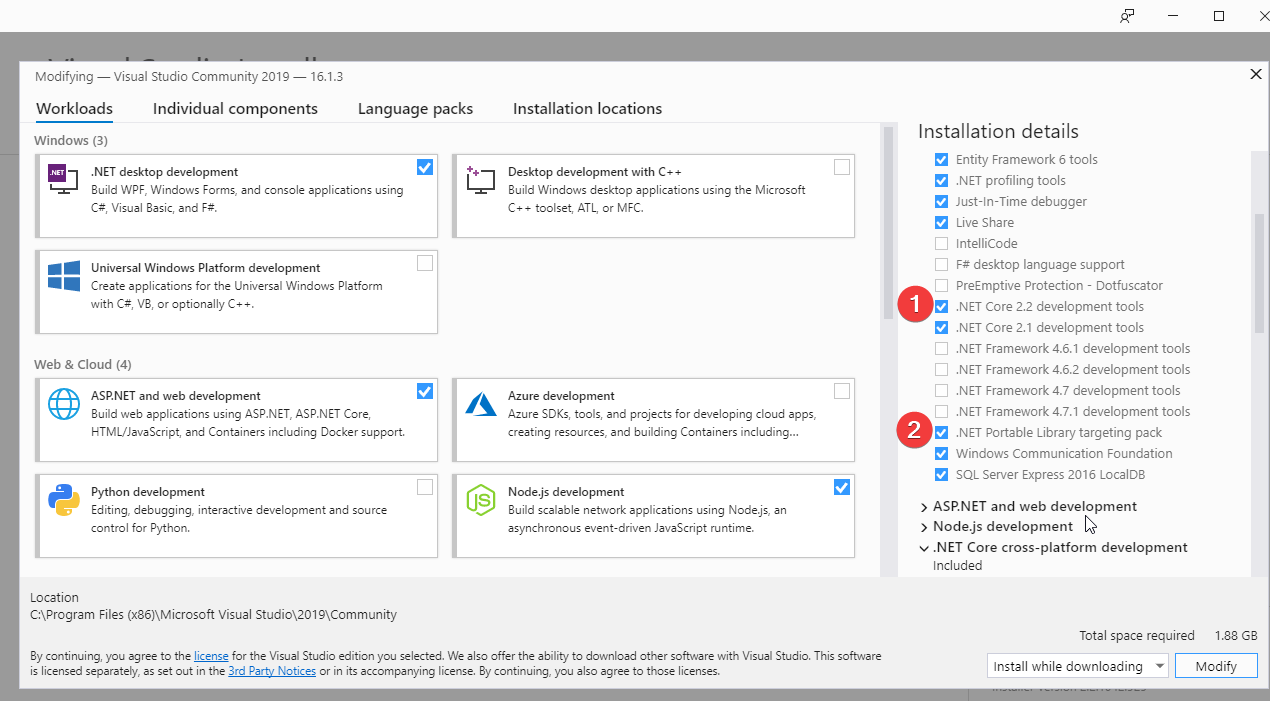Click the installation location path text
Viewport: 1270px width, 701px height.
[x=213, y=615]
